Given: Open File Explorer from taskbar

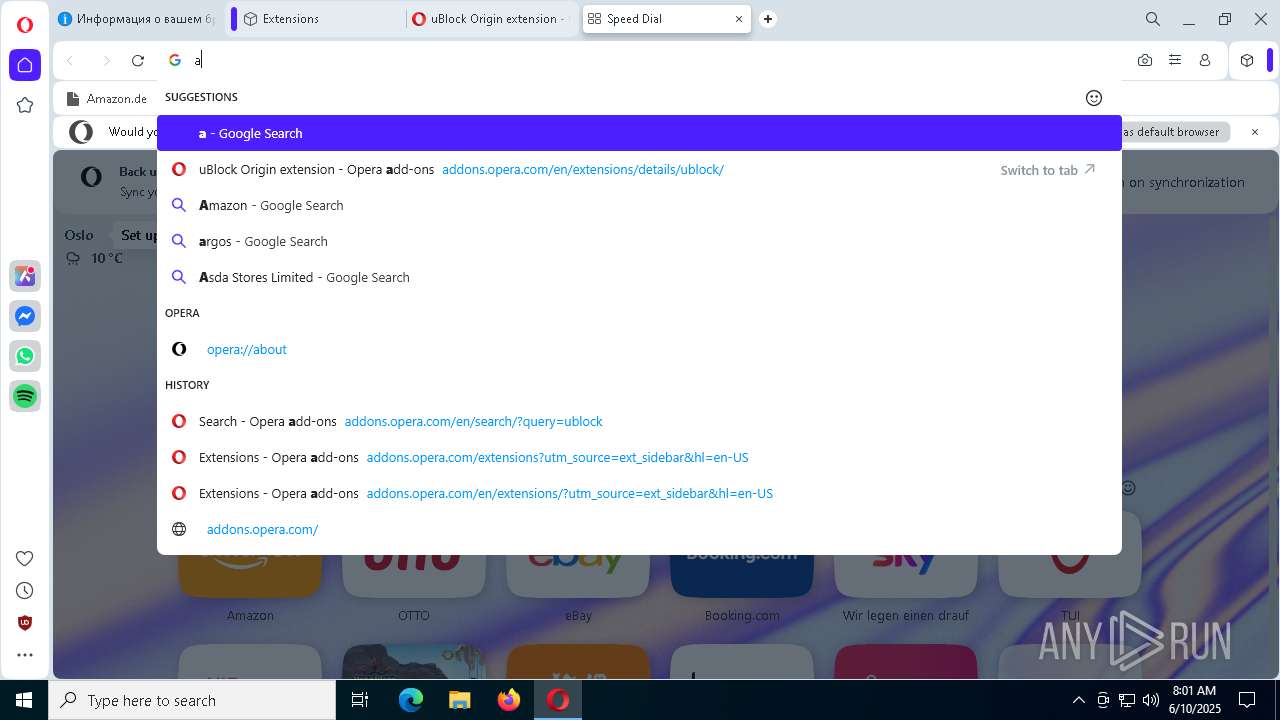Looking at the screenshot, I should [459, 700].
